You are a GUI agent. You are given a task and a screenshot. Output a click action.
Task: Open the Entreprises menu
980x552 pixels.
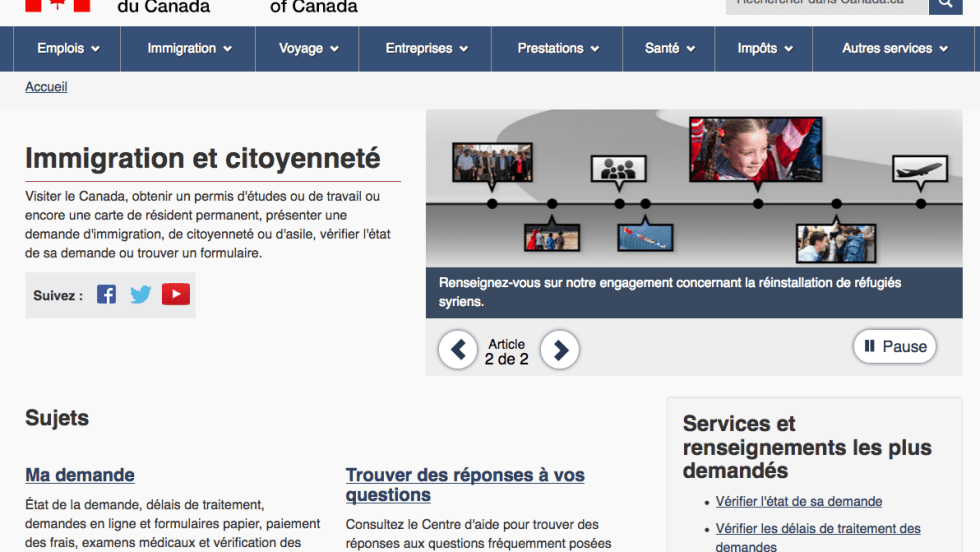pyautogui.click(x=427, y=48)
